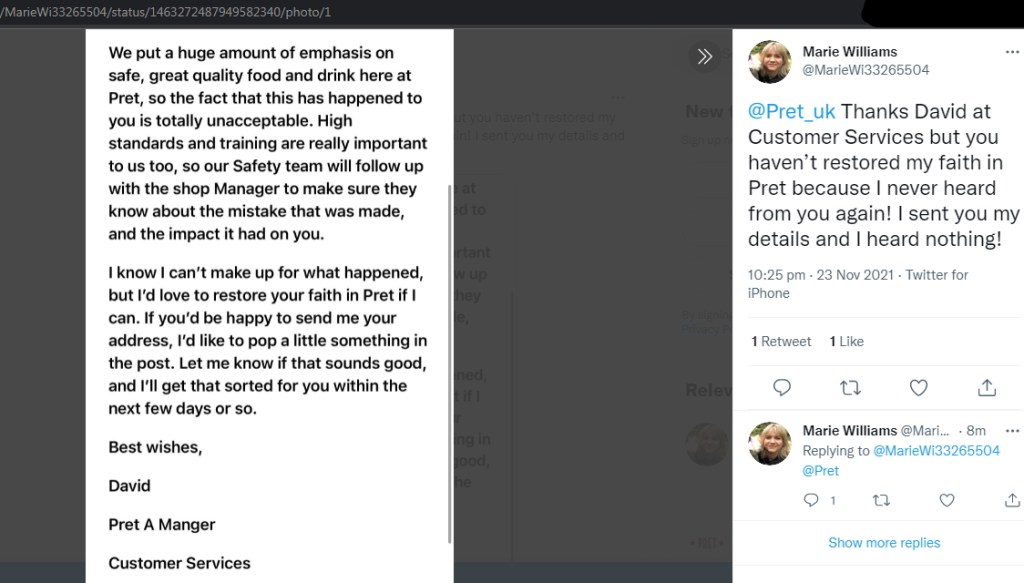Retweet the main tweet
This screenshot has width=1024, height=583.
pos(849,387)
